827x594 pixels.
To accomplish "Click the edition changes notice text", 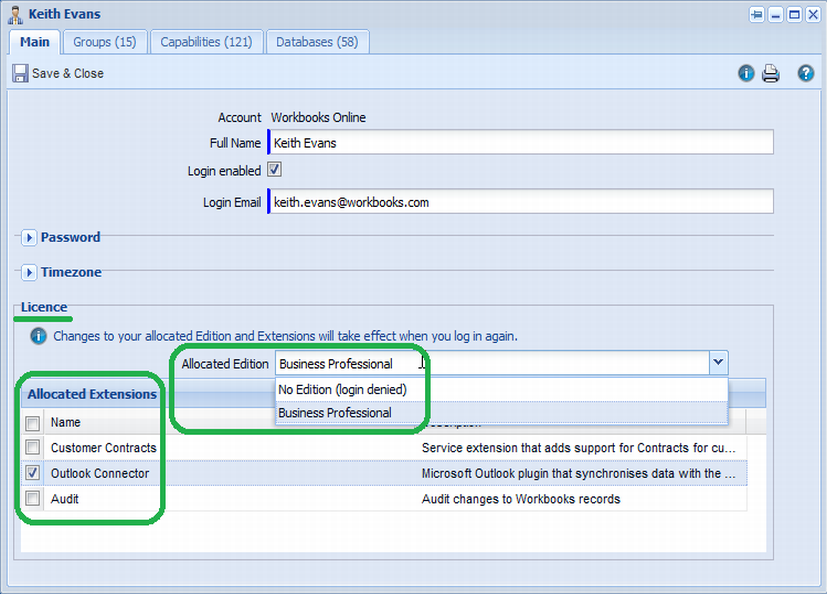I will (285, 336).
